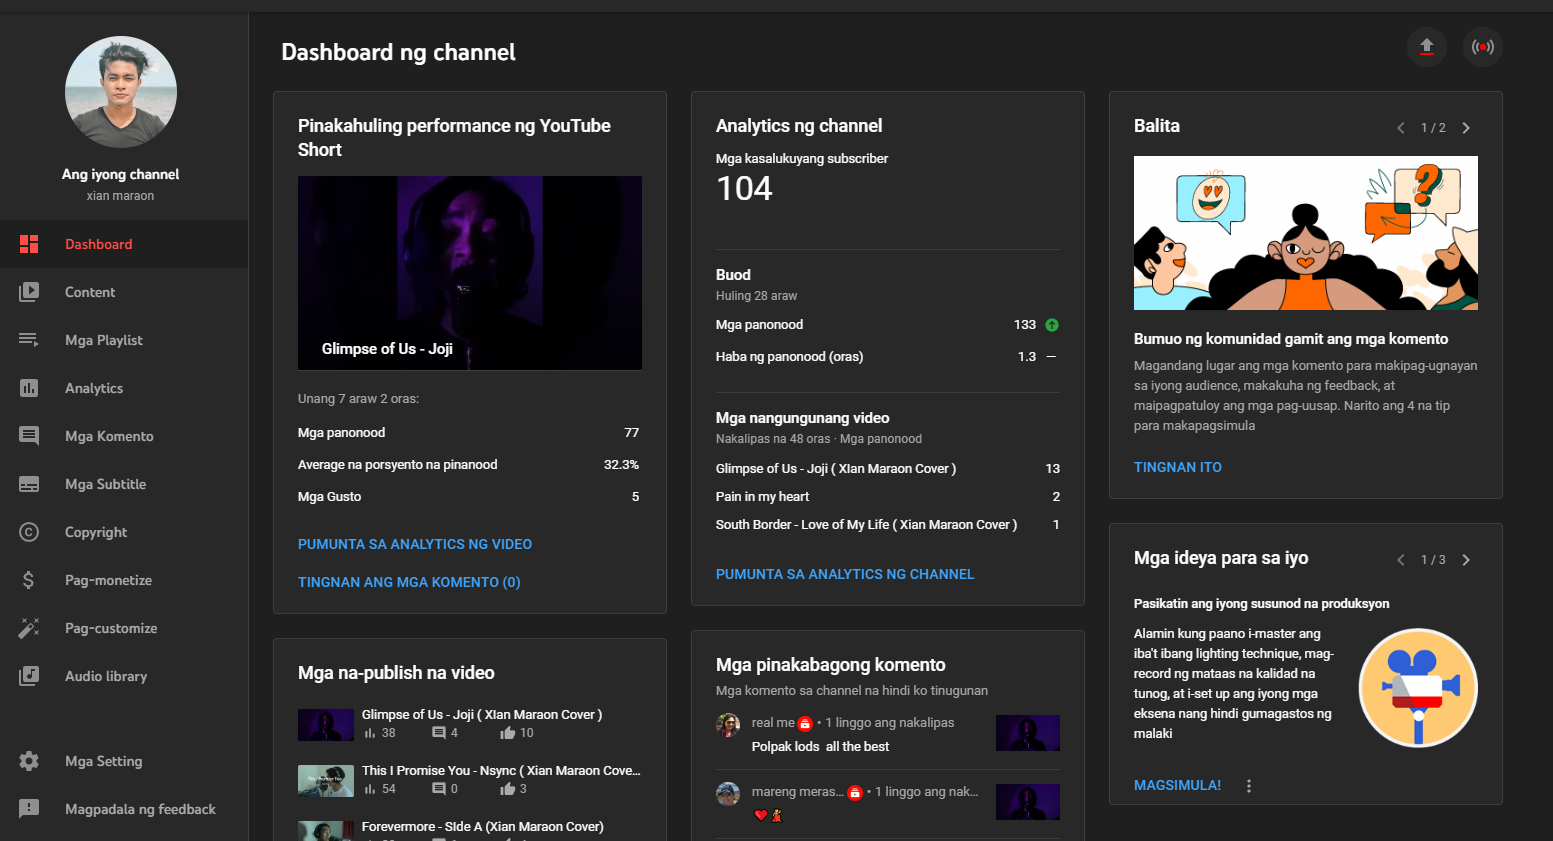This screenshot has width=1553, height=841.
Task: Click TINGNAN ITO link in Balita
Action: coord(1177,467)
